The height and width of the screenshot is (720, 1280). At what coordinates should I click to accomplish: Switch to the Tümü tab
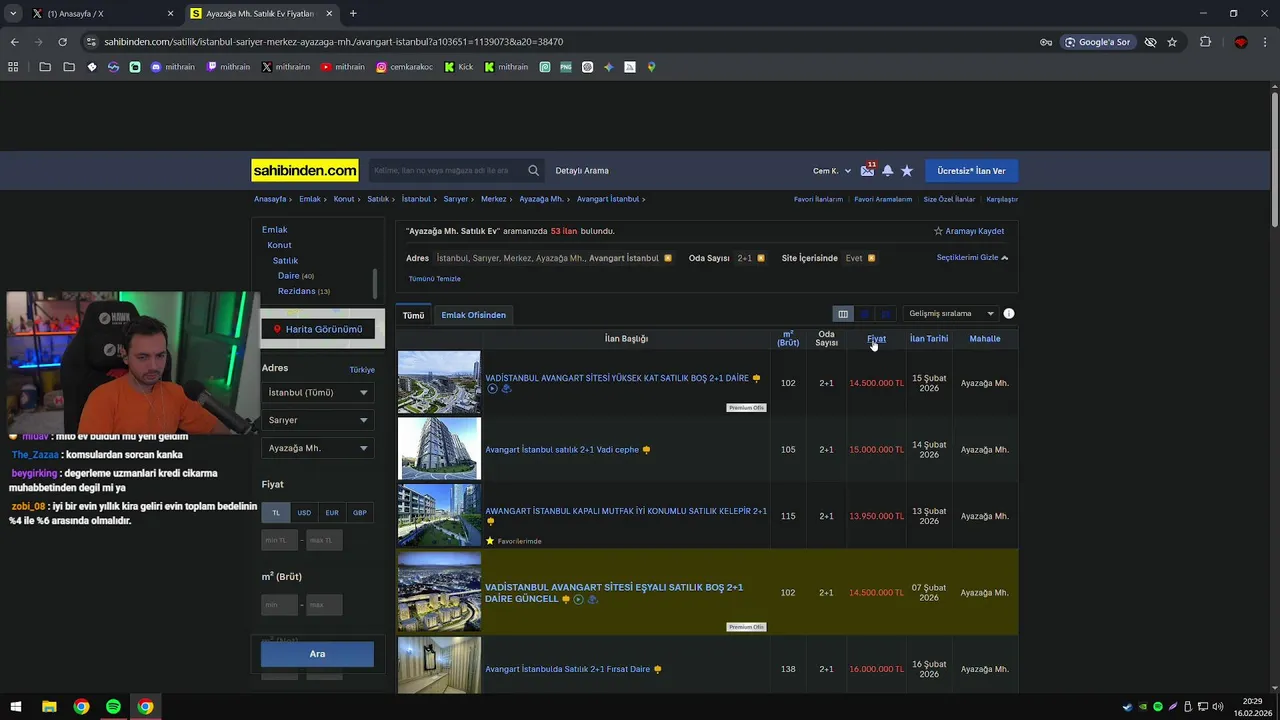coord(413,315)
